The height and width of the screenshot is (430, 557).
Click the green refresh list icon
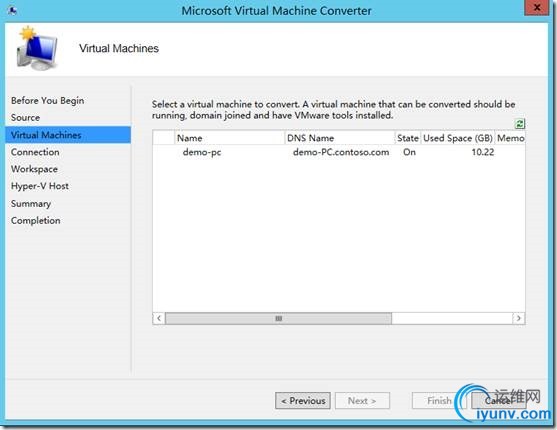[520, 124]
